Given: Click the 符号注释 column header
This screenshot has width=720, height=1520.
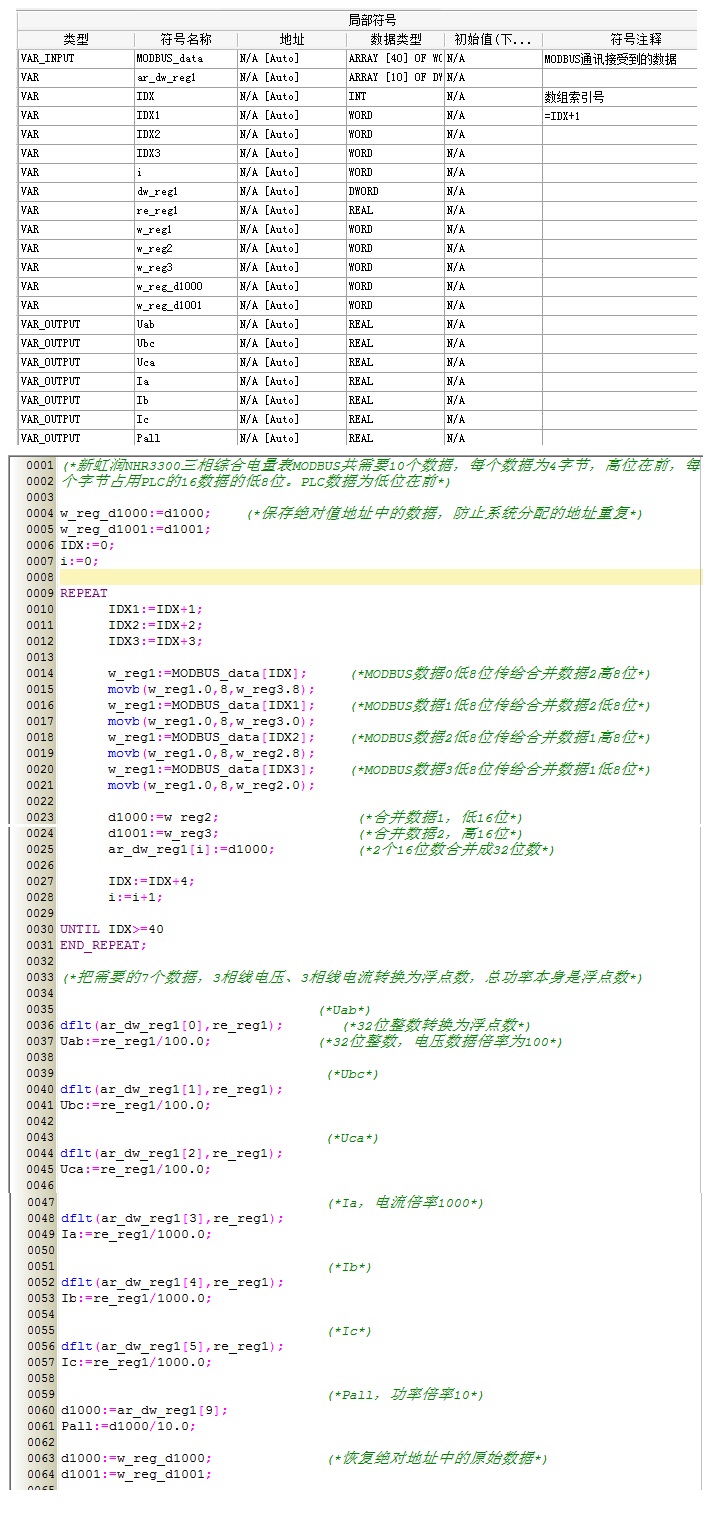Looking at the screenshot, I should (620, 39).
